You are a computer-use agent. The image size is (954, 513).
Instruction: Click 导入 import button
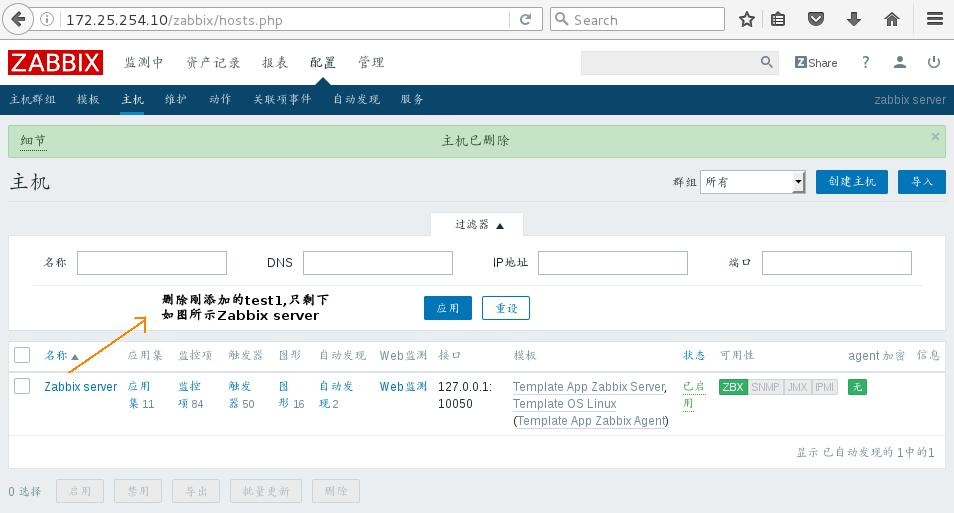922,182
